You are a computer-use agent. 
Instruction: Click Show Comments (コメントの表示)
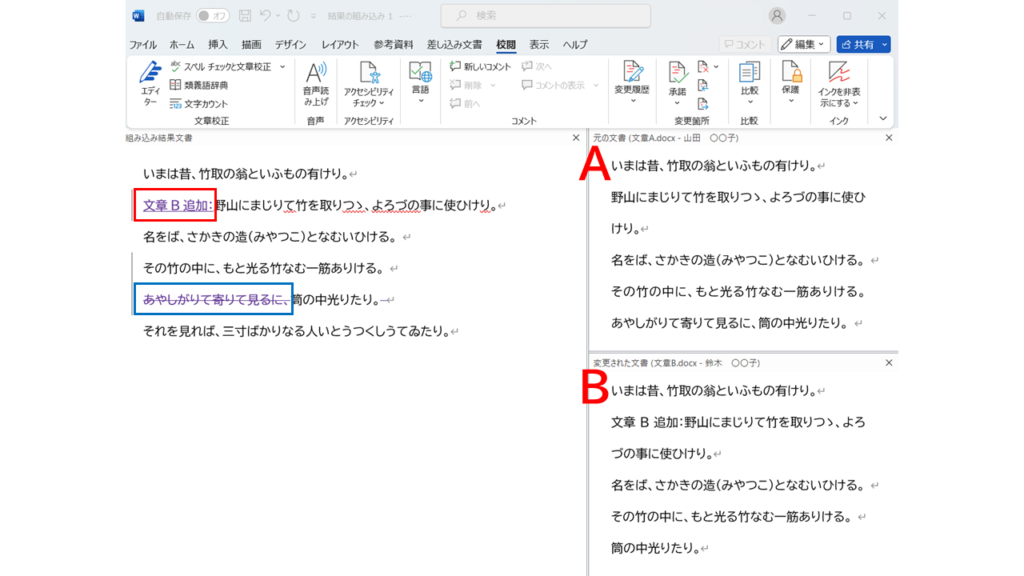(553, 85)
